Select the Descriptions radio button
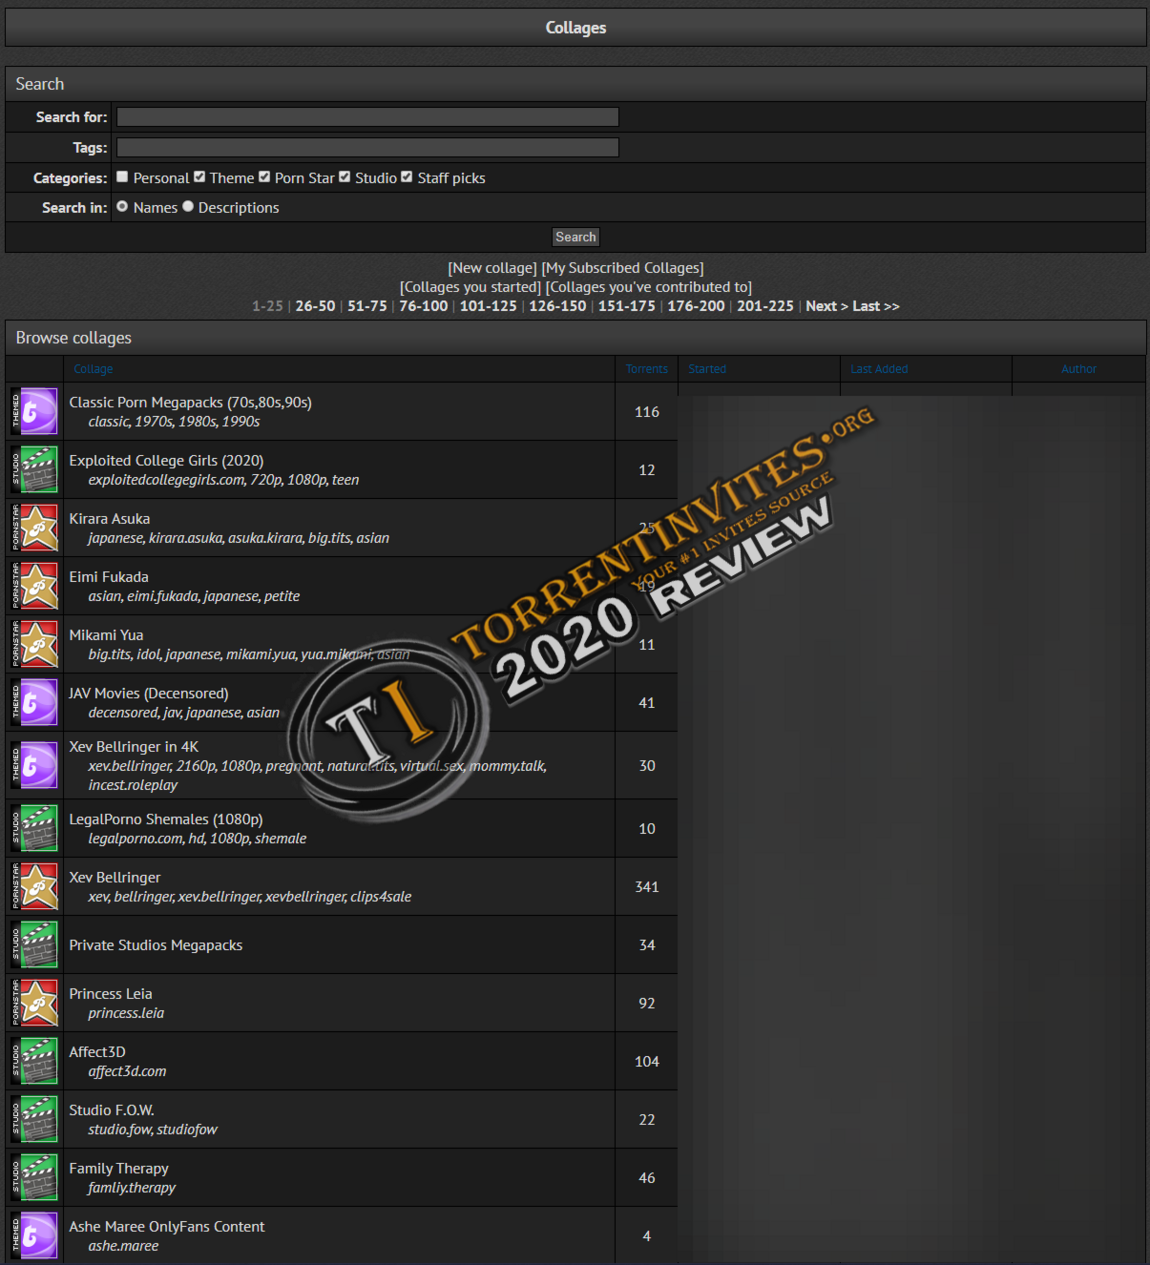 tap(188, 207)
